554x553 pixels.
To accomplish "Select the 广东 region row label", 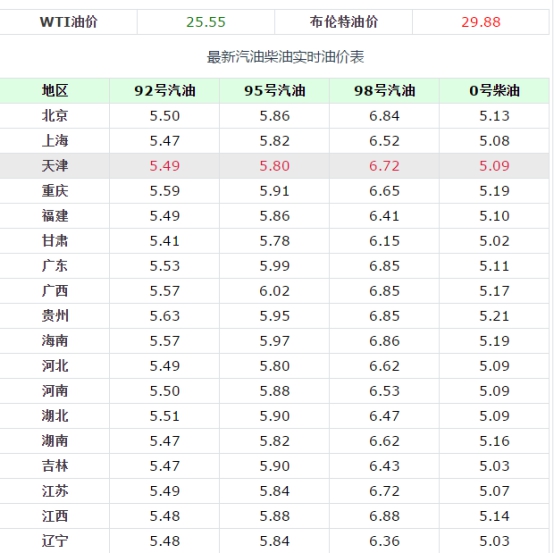I will coord(54,266).
